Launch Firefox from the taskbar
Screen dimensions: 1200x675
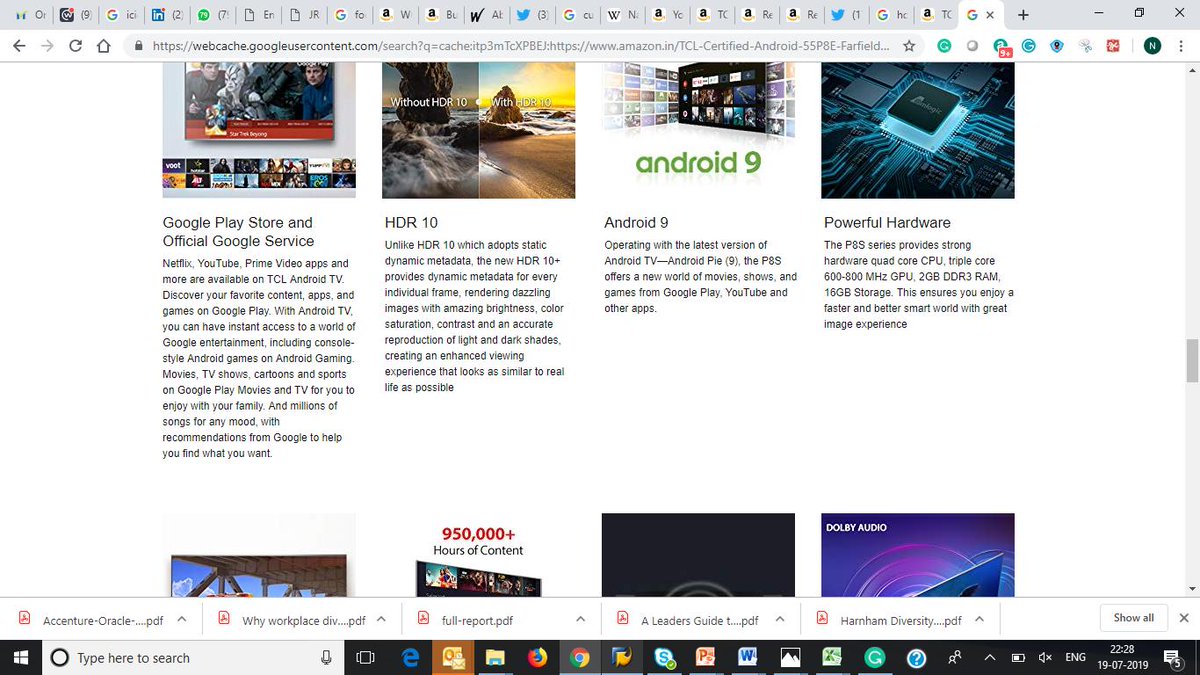[537, 657]
